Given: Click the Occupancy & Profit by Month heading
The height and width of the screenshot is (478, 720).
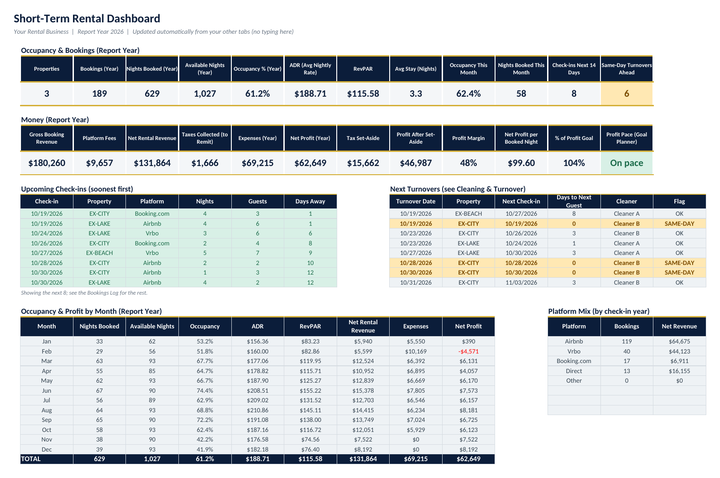Looking at the screenshot, I should pos(91,311).
